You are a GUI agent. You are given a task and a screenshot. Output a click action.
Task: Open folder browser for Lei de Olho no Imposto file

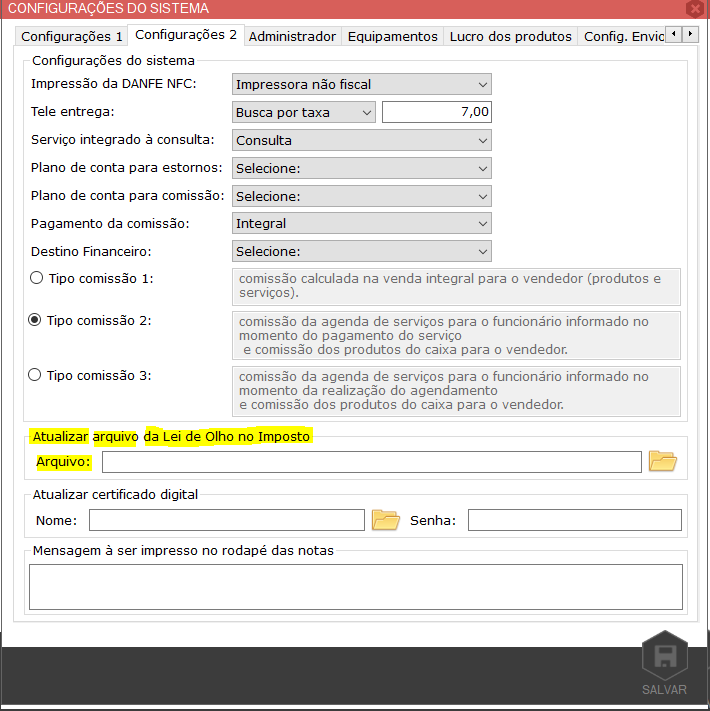pos(662,462)
